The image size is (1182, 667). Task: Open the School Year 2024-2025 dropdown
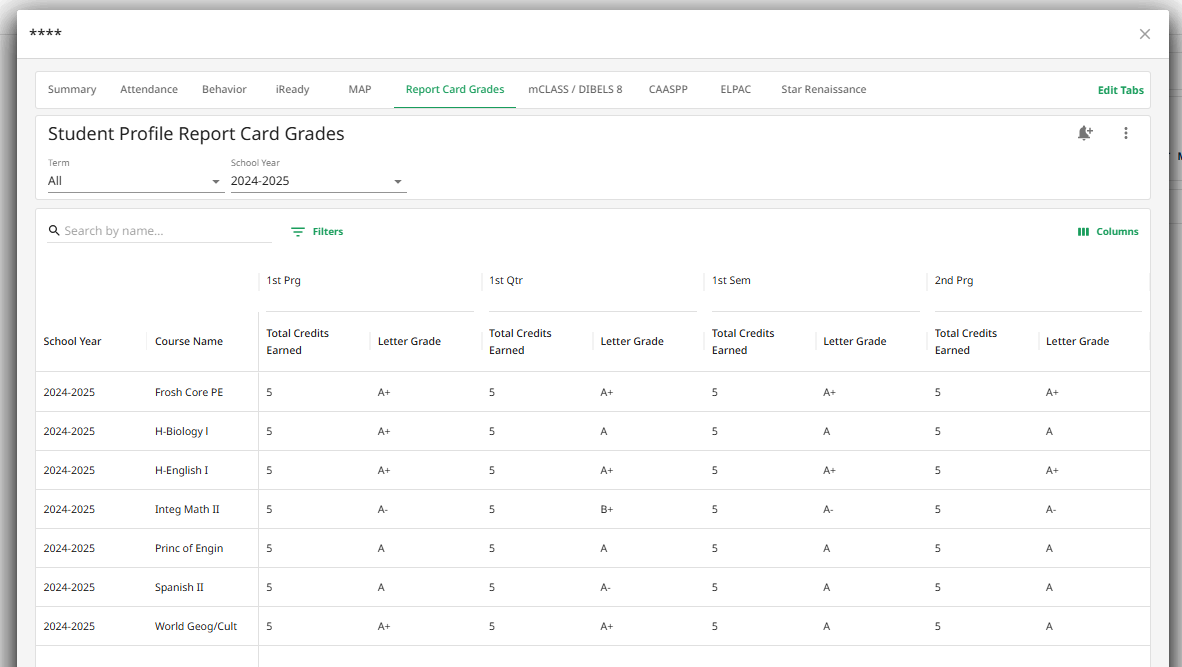(x=318, y=181)
